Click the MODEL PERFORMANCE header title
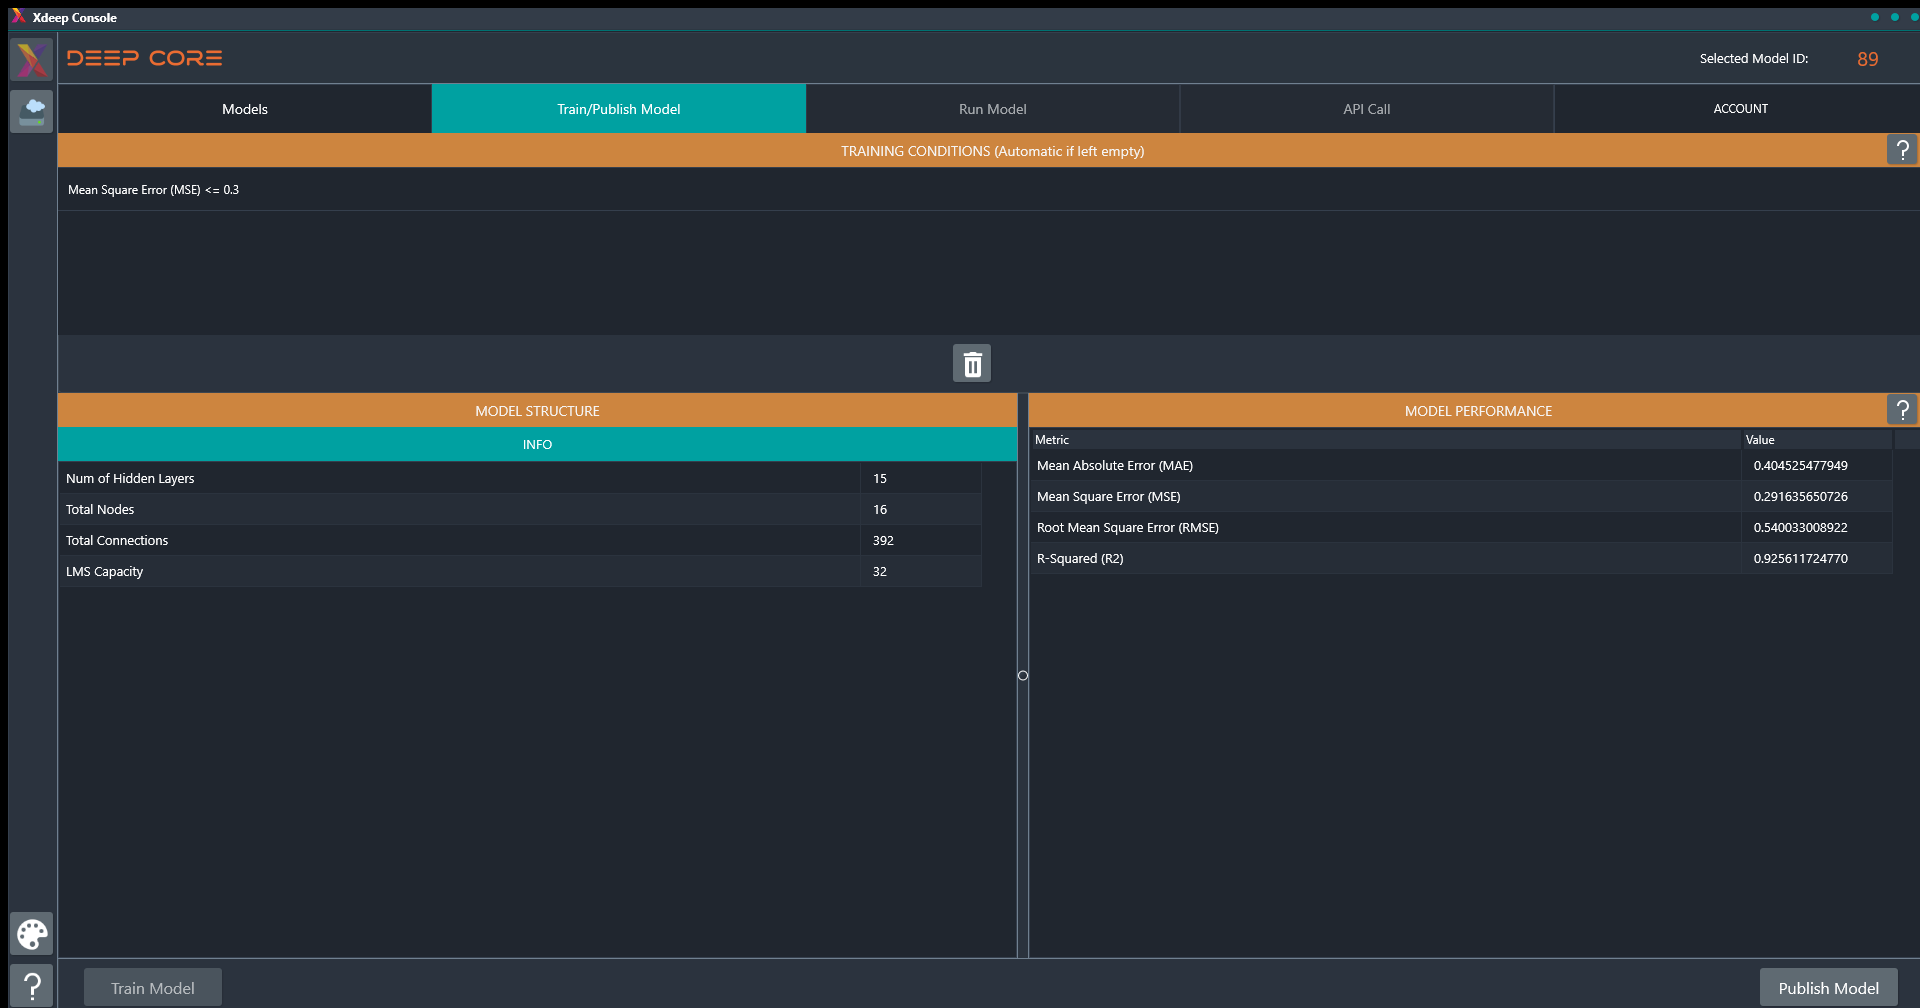This screenshot has height=1008, width=1920. pos(1478,411)
